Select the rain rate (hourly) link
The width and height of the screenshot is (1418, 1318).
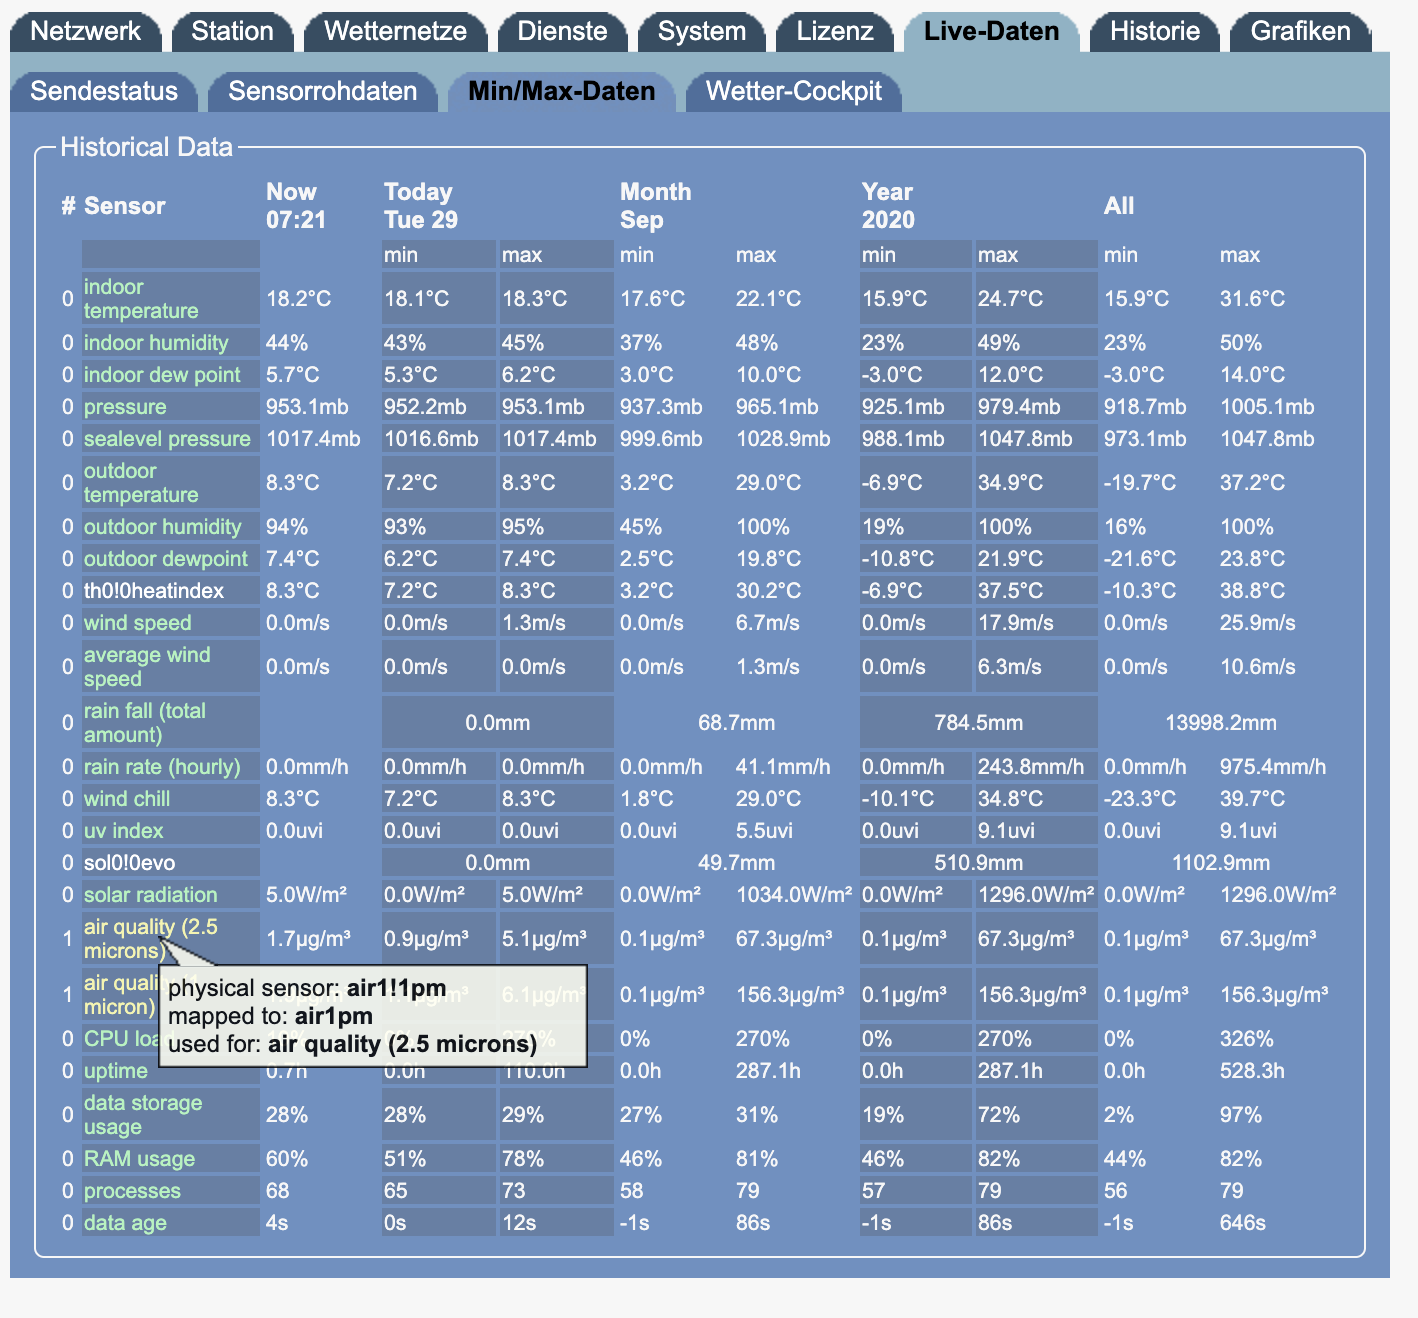click(162, 767)
